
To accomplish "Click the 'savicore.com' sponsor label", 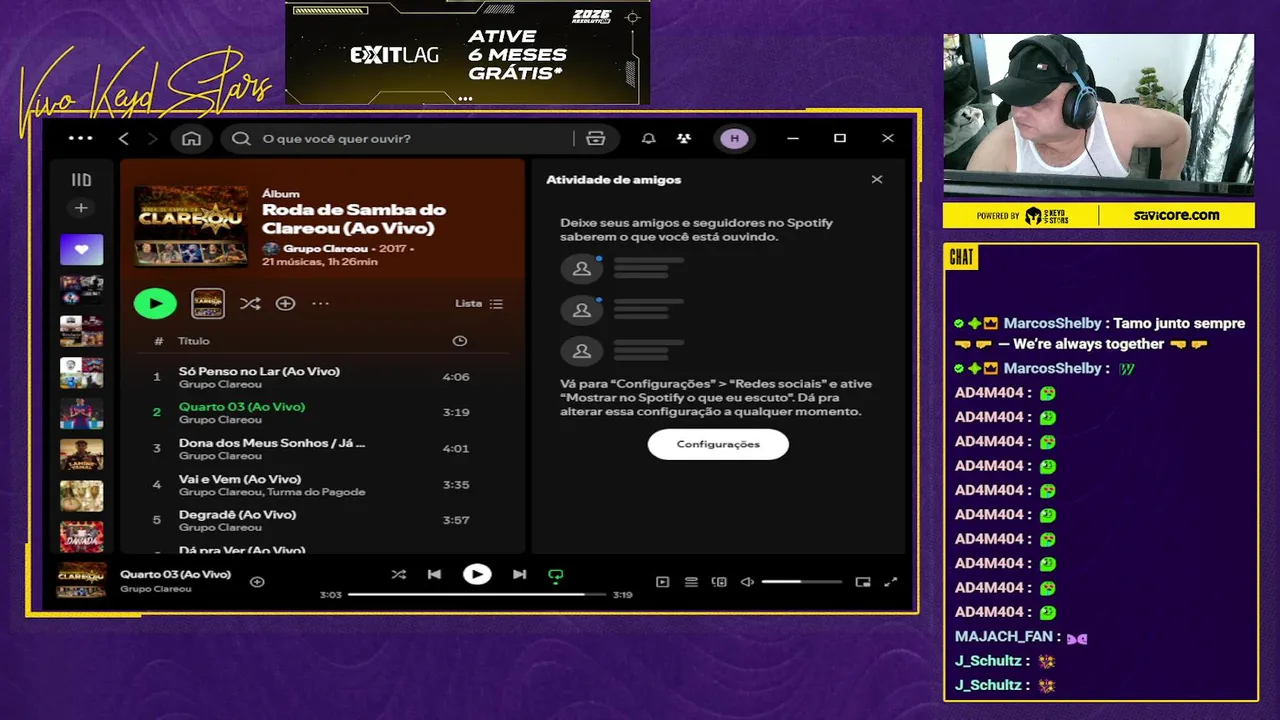I will (x=1177, y=215).
